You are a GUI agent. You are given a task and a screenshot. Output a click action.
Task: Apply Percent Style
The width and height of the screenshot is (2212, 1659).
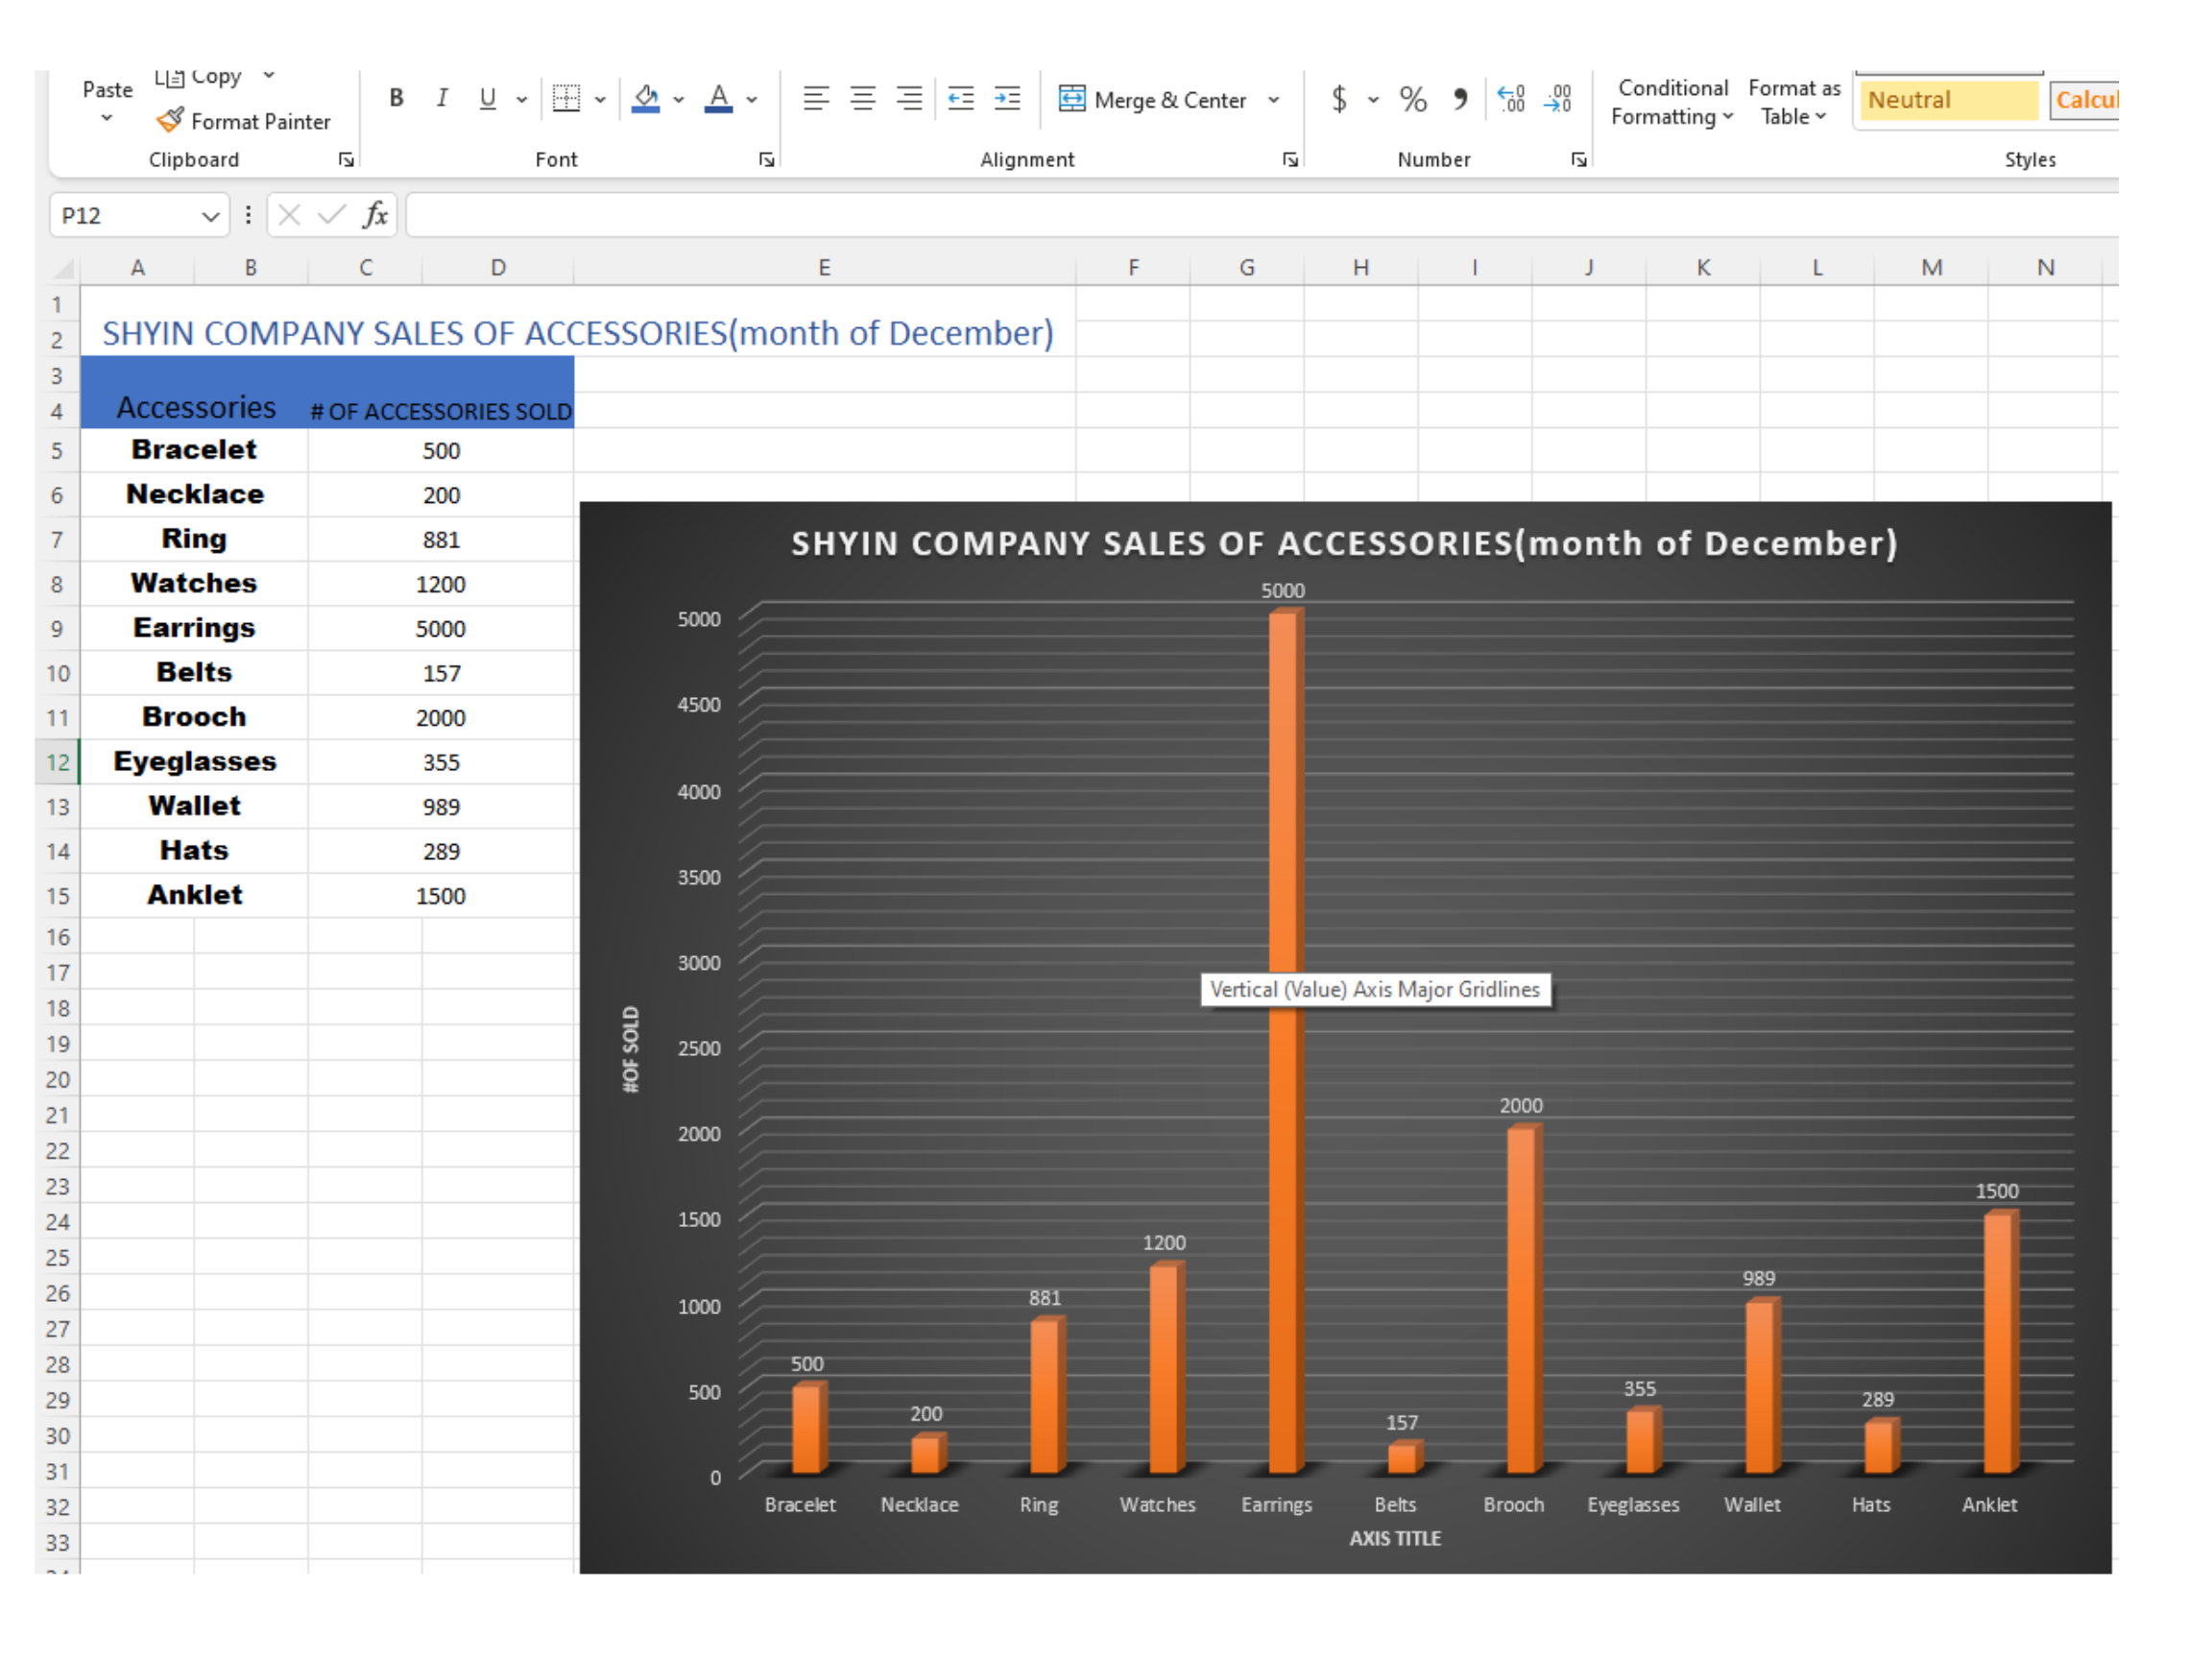(x=1412, y=98)
